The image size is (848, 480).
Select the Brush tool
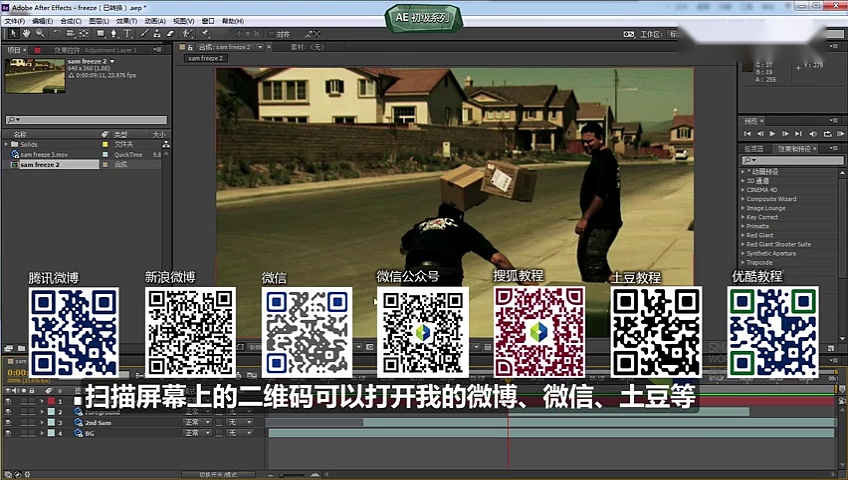tap(144, 34)
